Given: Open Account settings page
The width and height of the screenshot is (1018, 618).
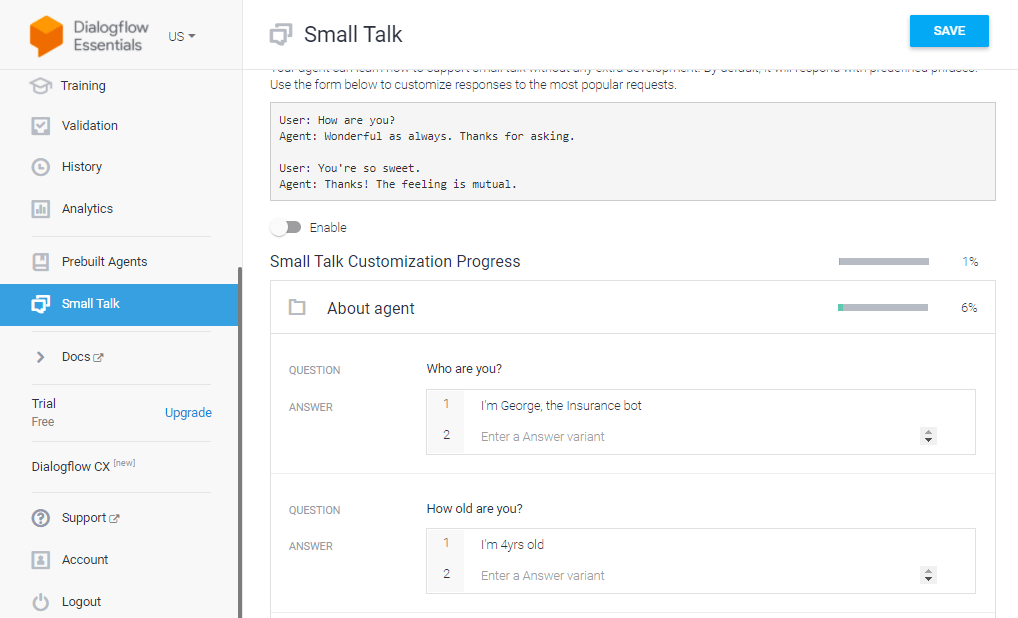Looking at the screenshot, I should (x=85, y=560).
